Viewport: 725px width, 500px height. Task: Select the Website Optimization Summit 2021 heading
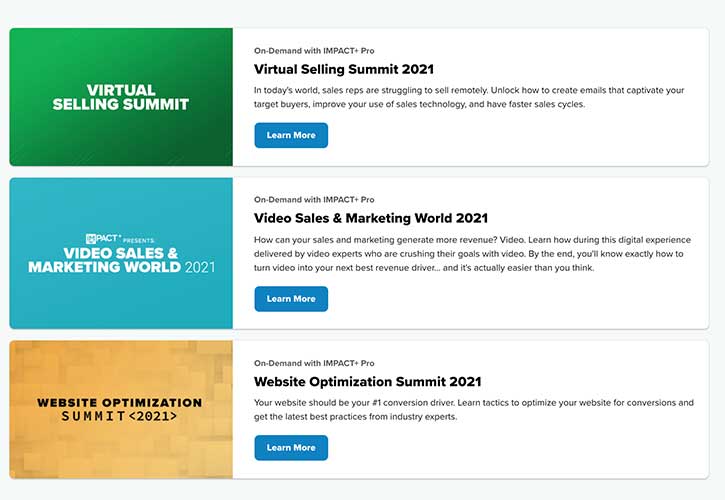tap(368, 382)
